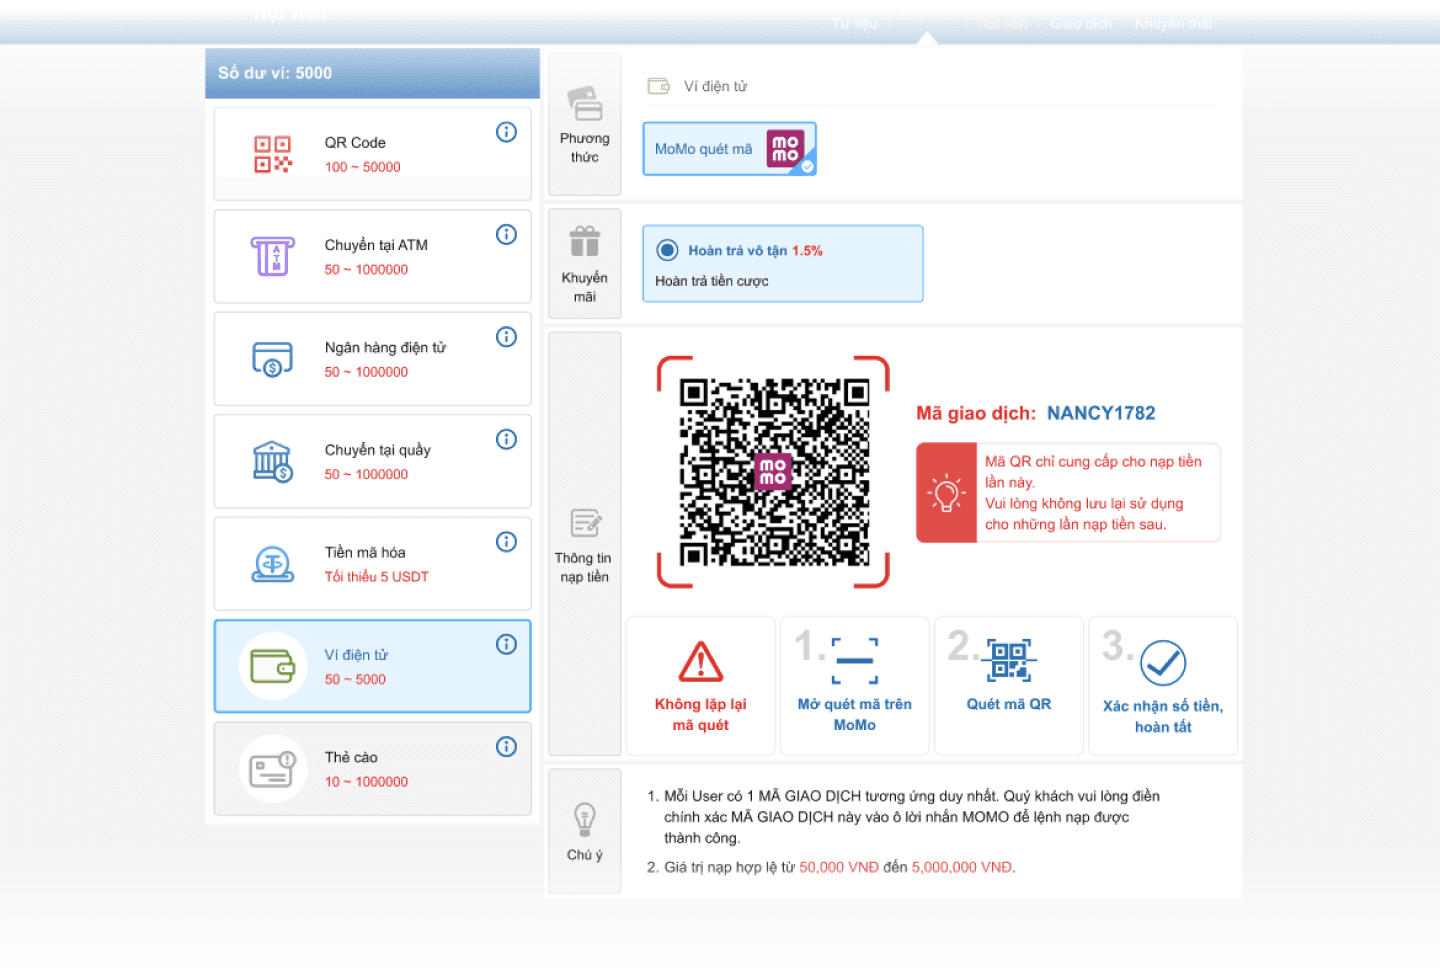Image resolution: width=1440 pixels, height=980 pixels.
Task: Click the Tiền mã hóa coin icon
Action: tap(272, 564)
